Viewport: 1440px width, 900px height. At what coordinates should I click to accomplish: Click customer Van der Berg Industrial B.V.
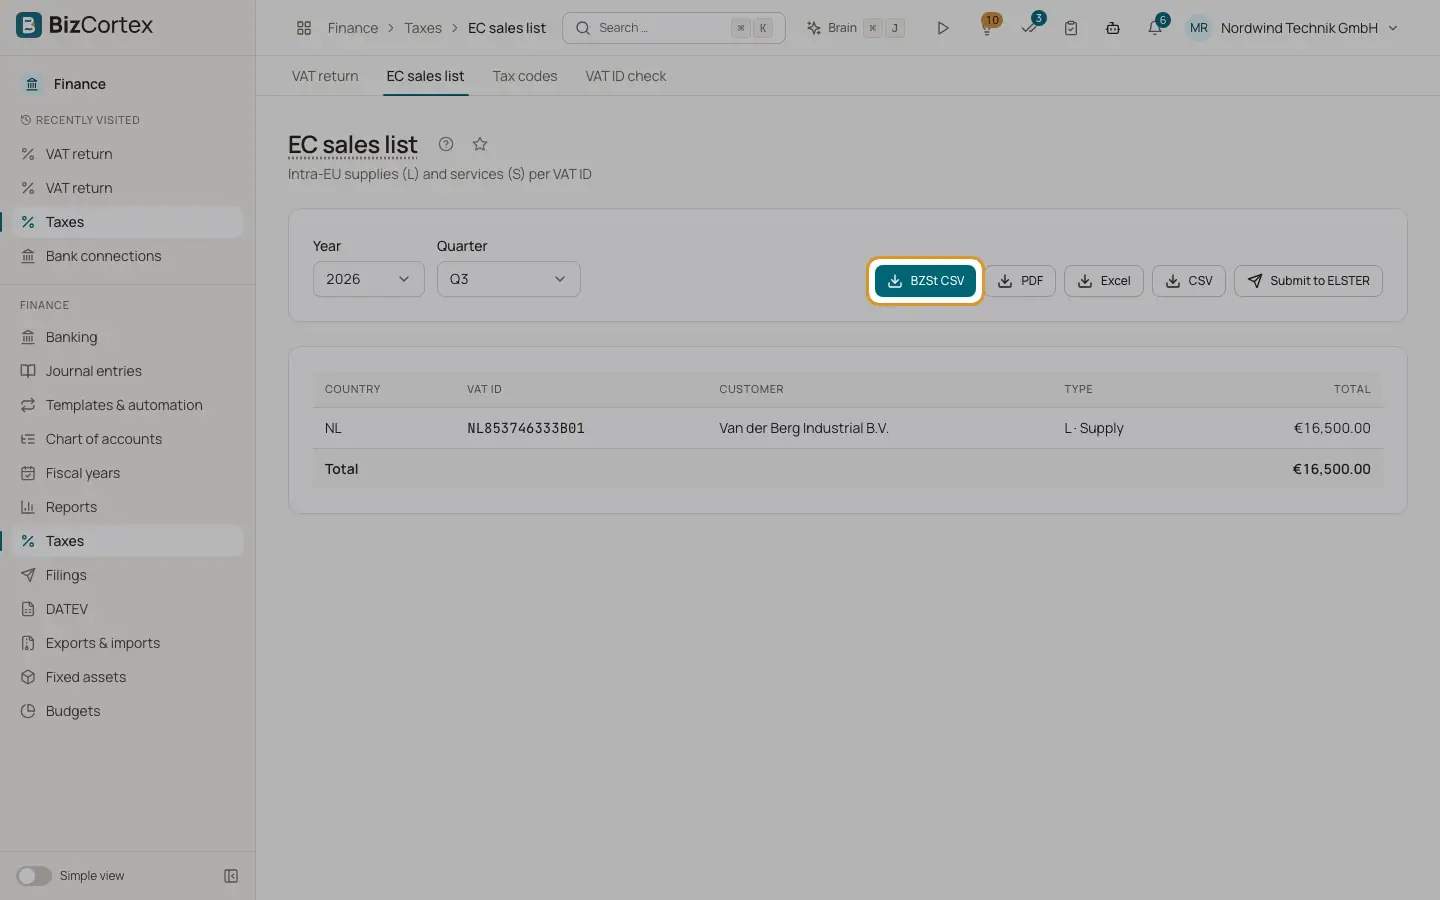(x=804, y=428)
